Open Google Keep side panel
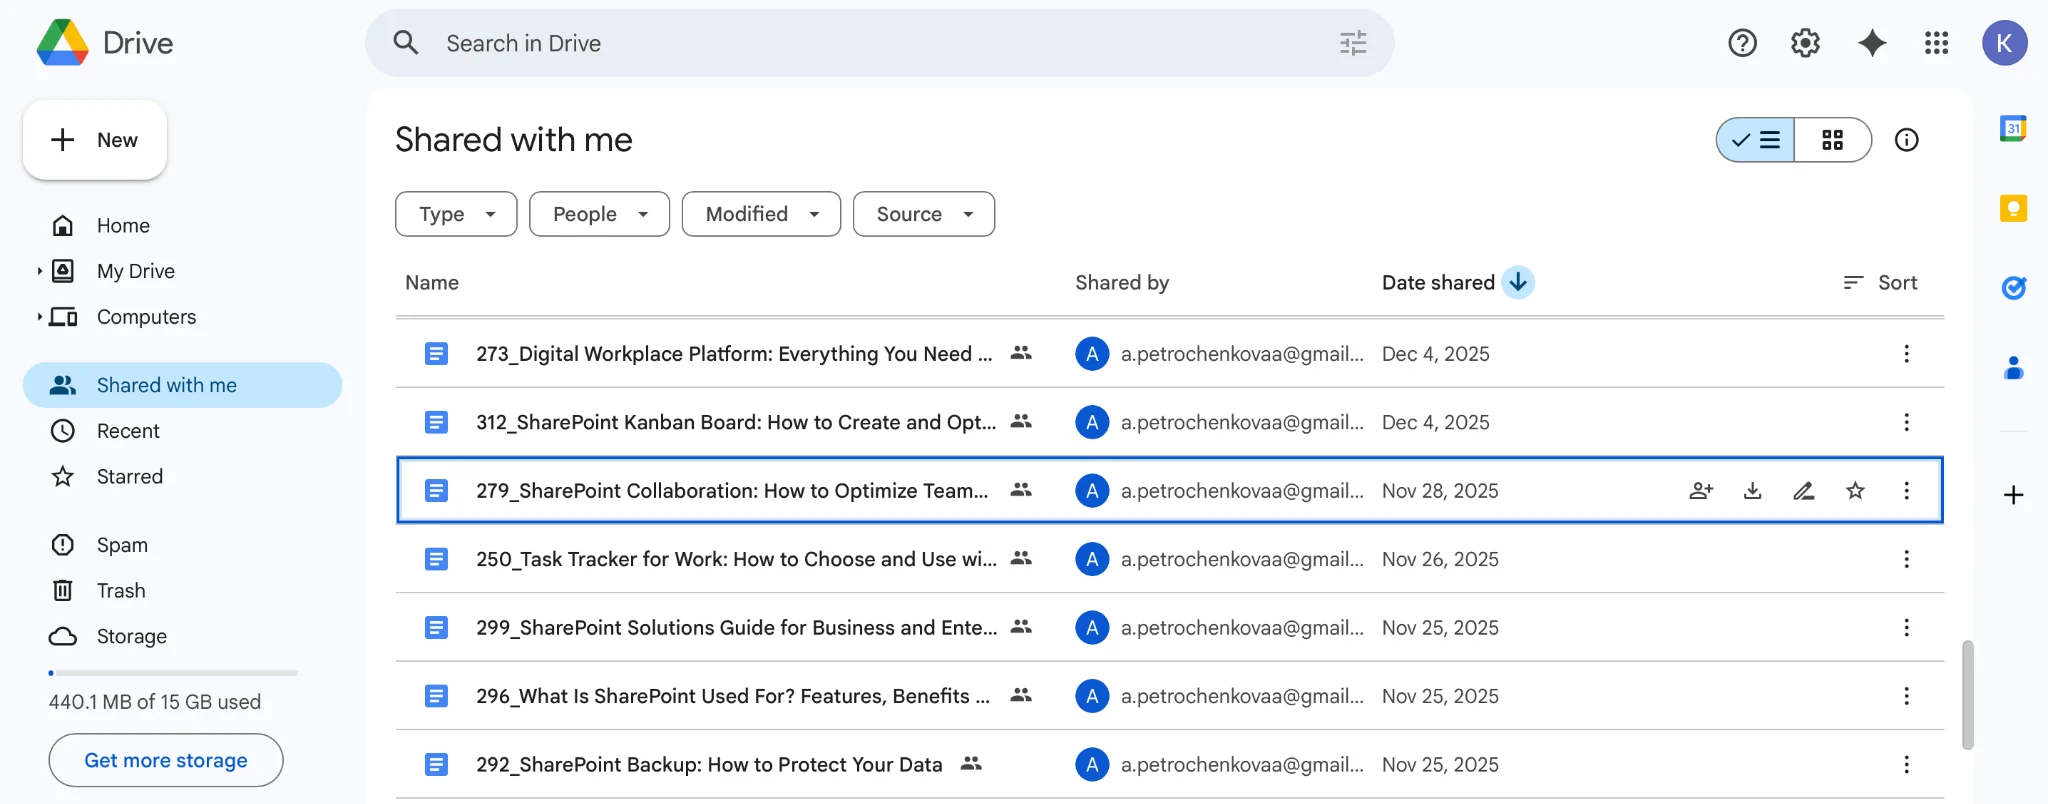Viewport: 2048px width, 804px height. pos(2013,208)
